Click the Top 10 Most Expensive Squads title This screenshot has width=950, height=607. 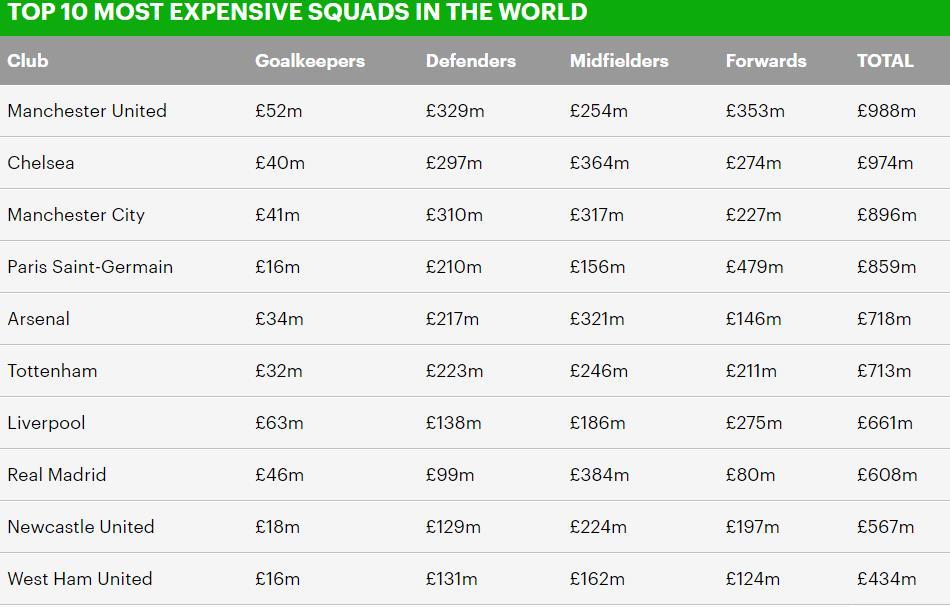[x=297, y=12]
